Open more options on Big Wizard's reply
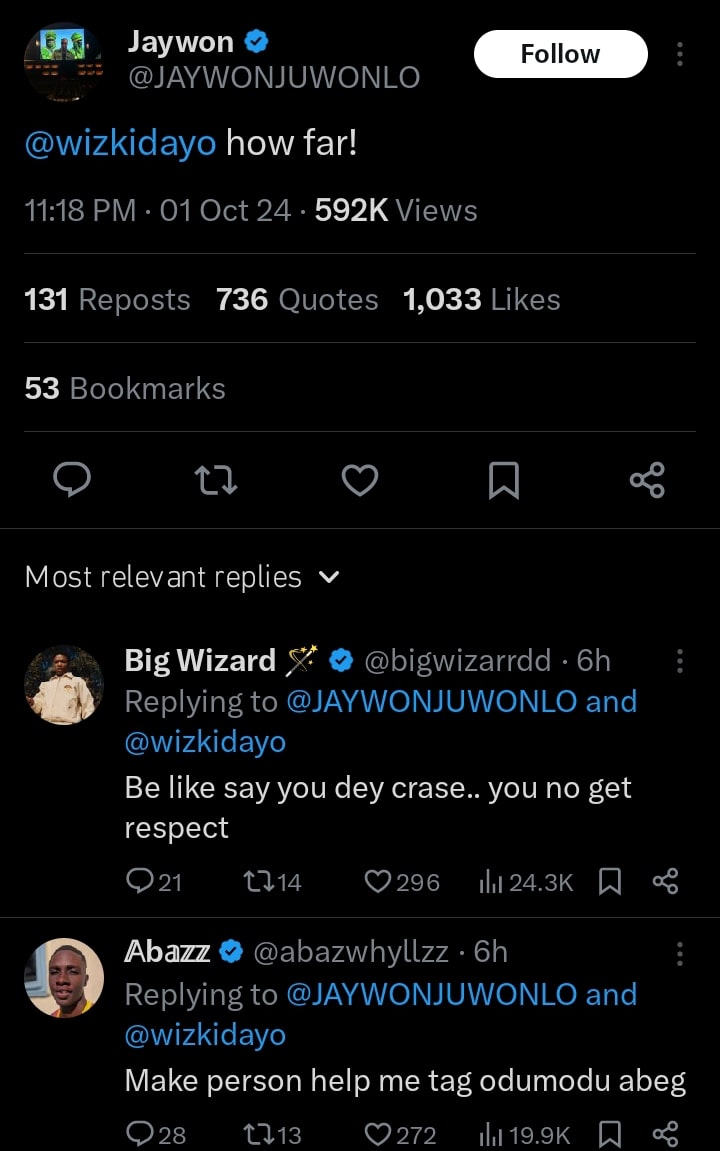 680,661
